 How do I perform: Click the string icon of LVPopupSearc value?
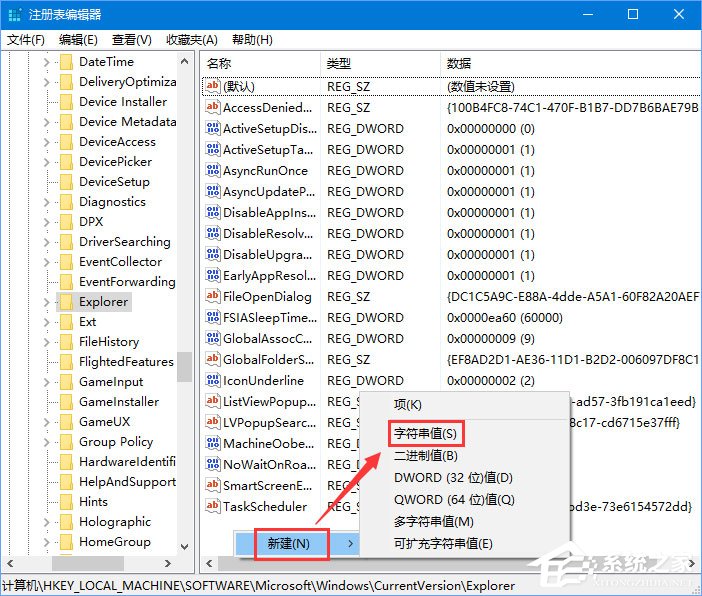[212, 422]
